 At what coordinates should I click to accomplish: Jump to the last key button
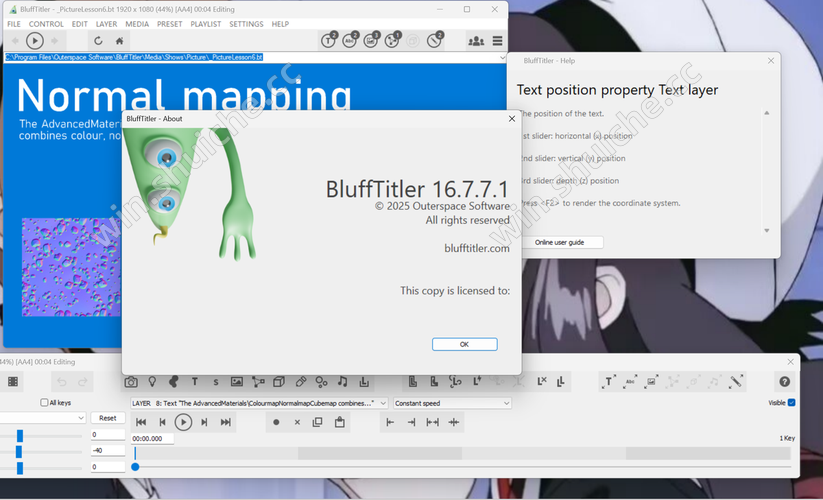pos(226,422)
